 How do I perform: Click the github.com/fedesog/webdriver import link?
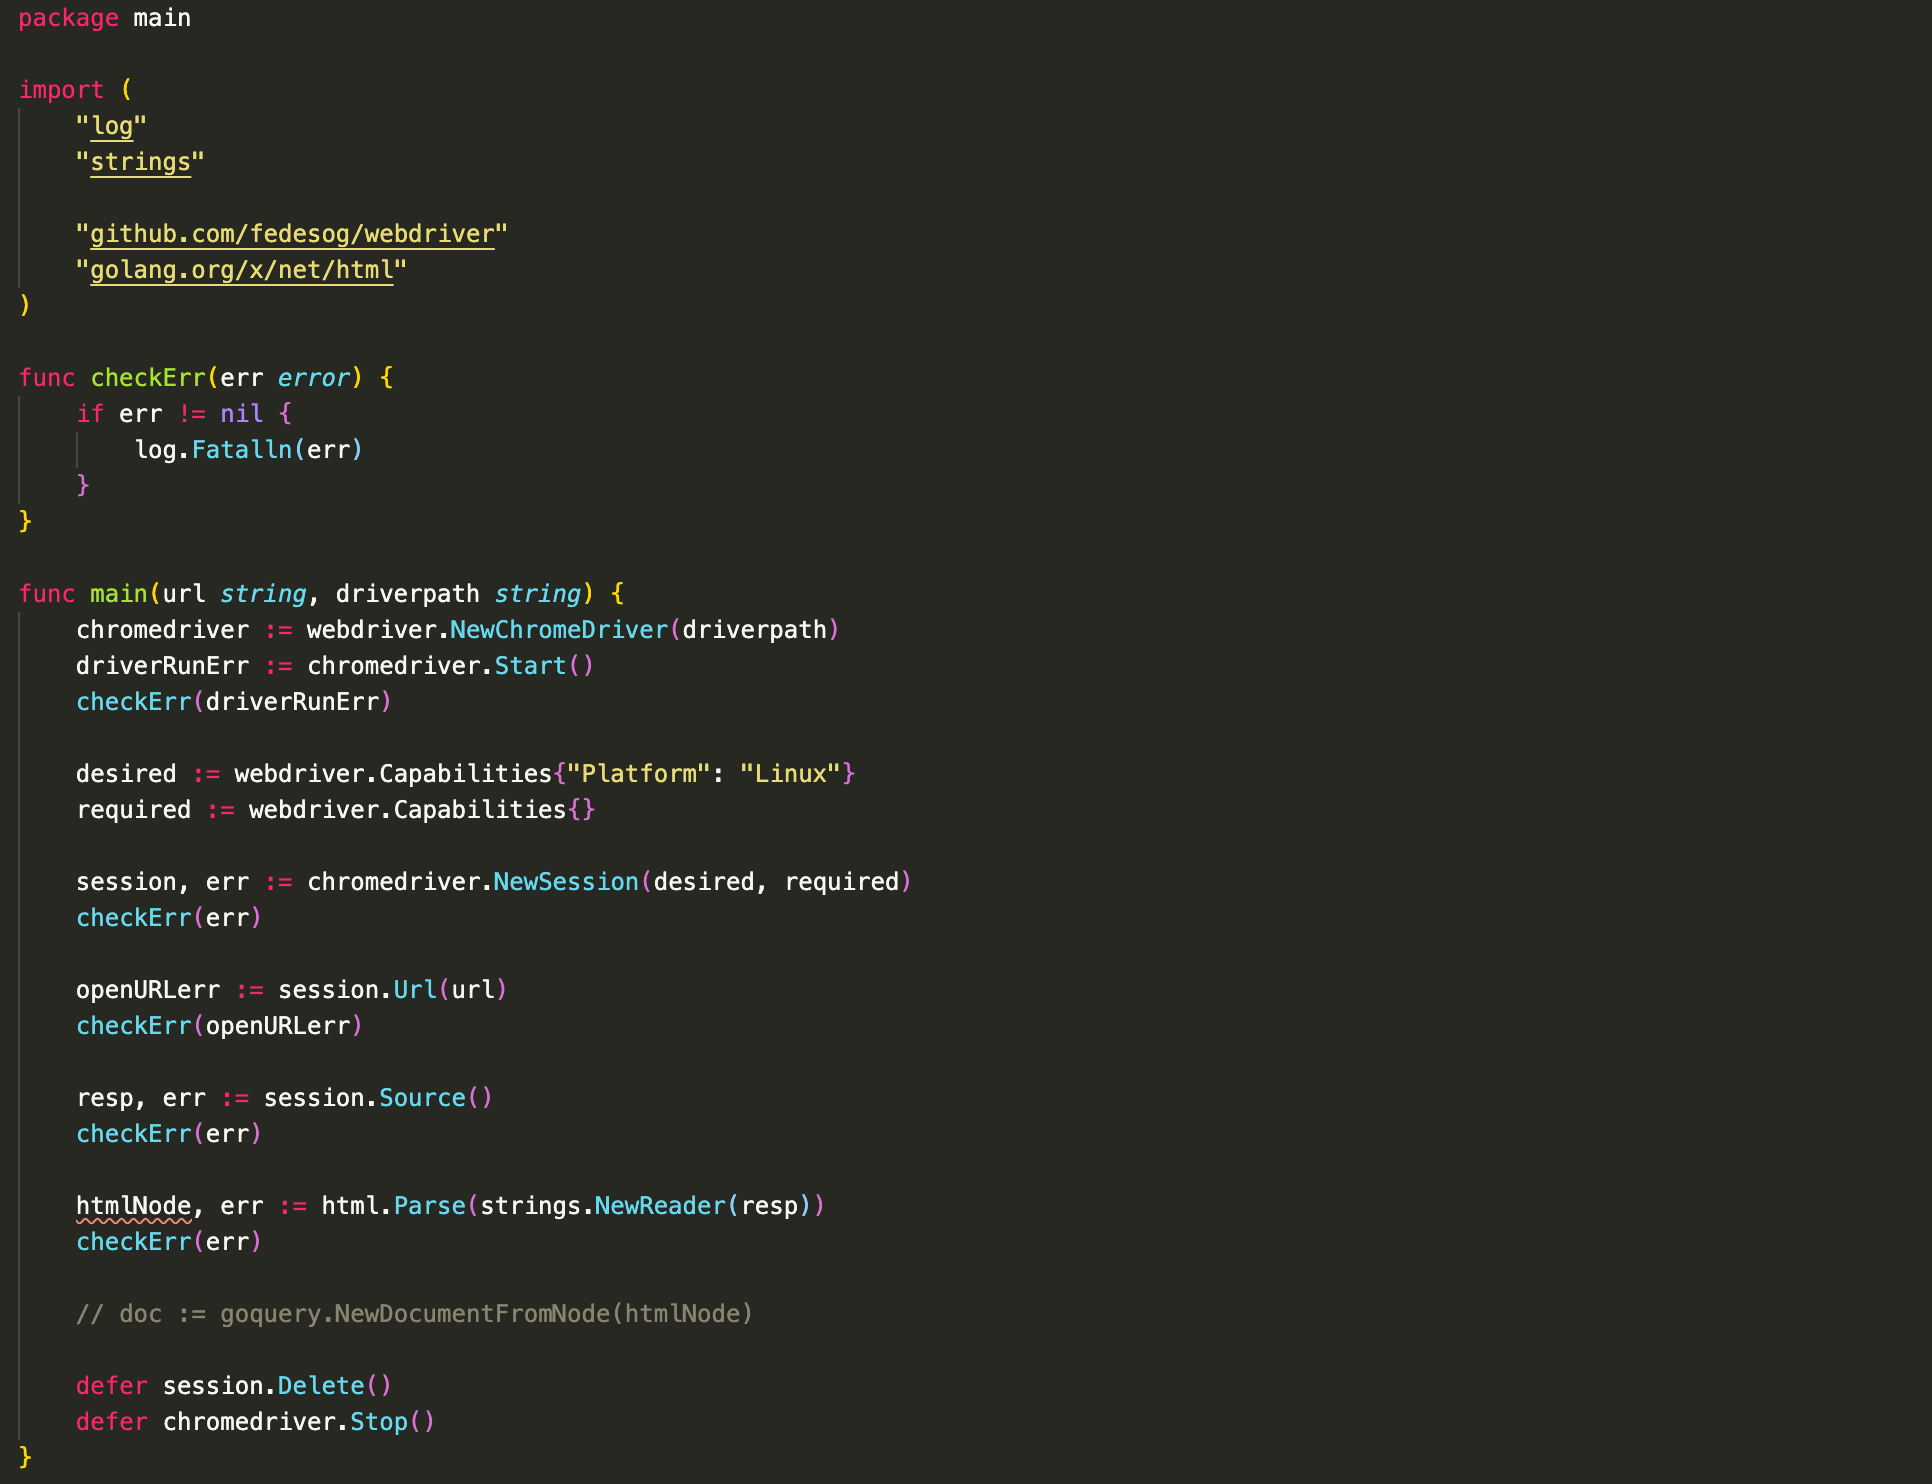pos(292,234)
